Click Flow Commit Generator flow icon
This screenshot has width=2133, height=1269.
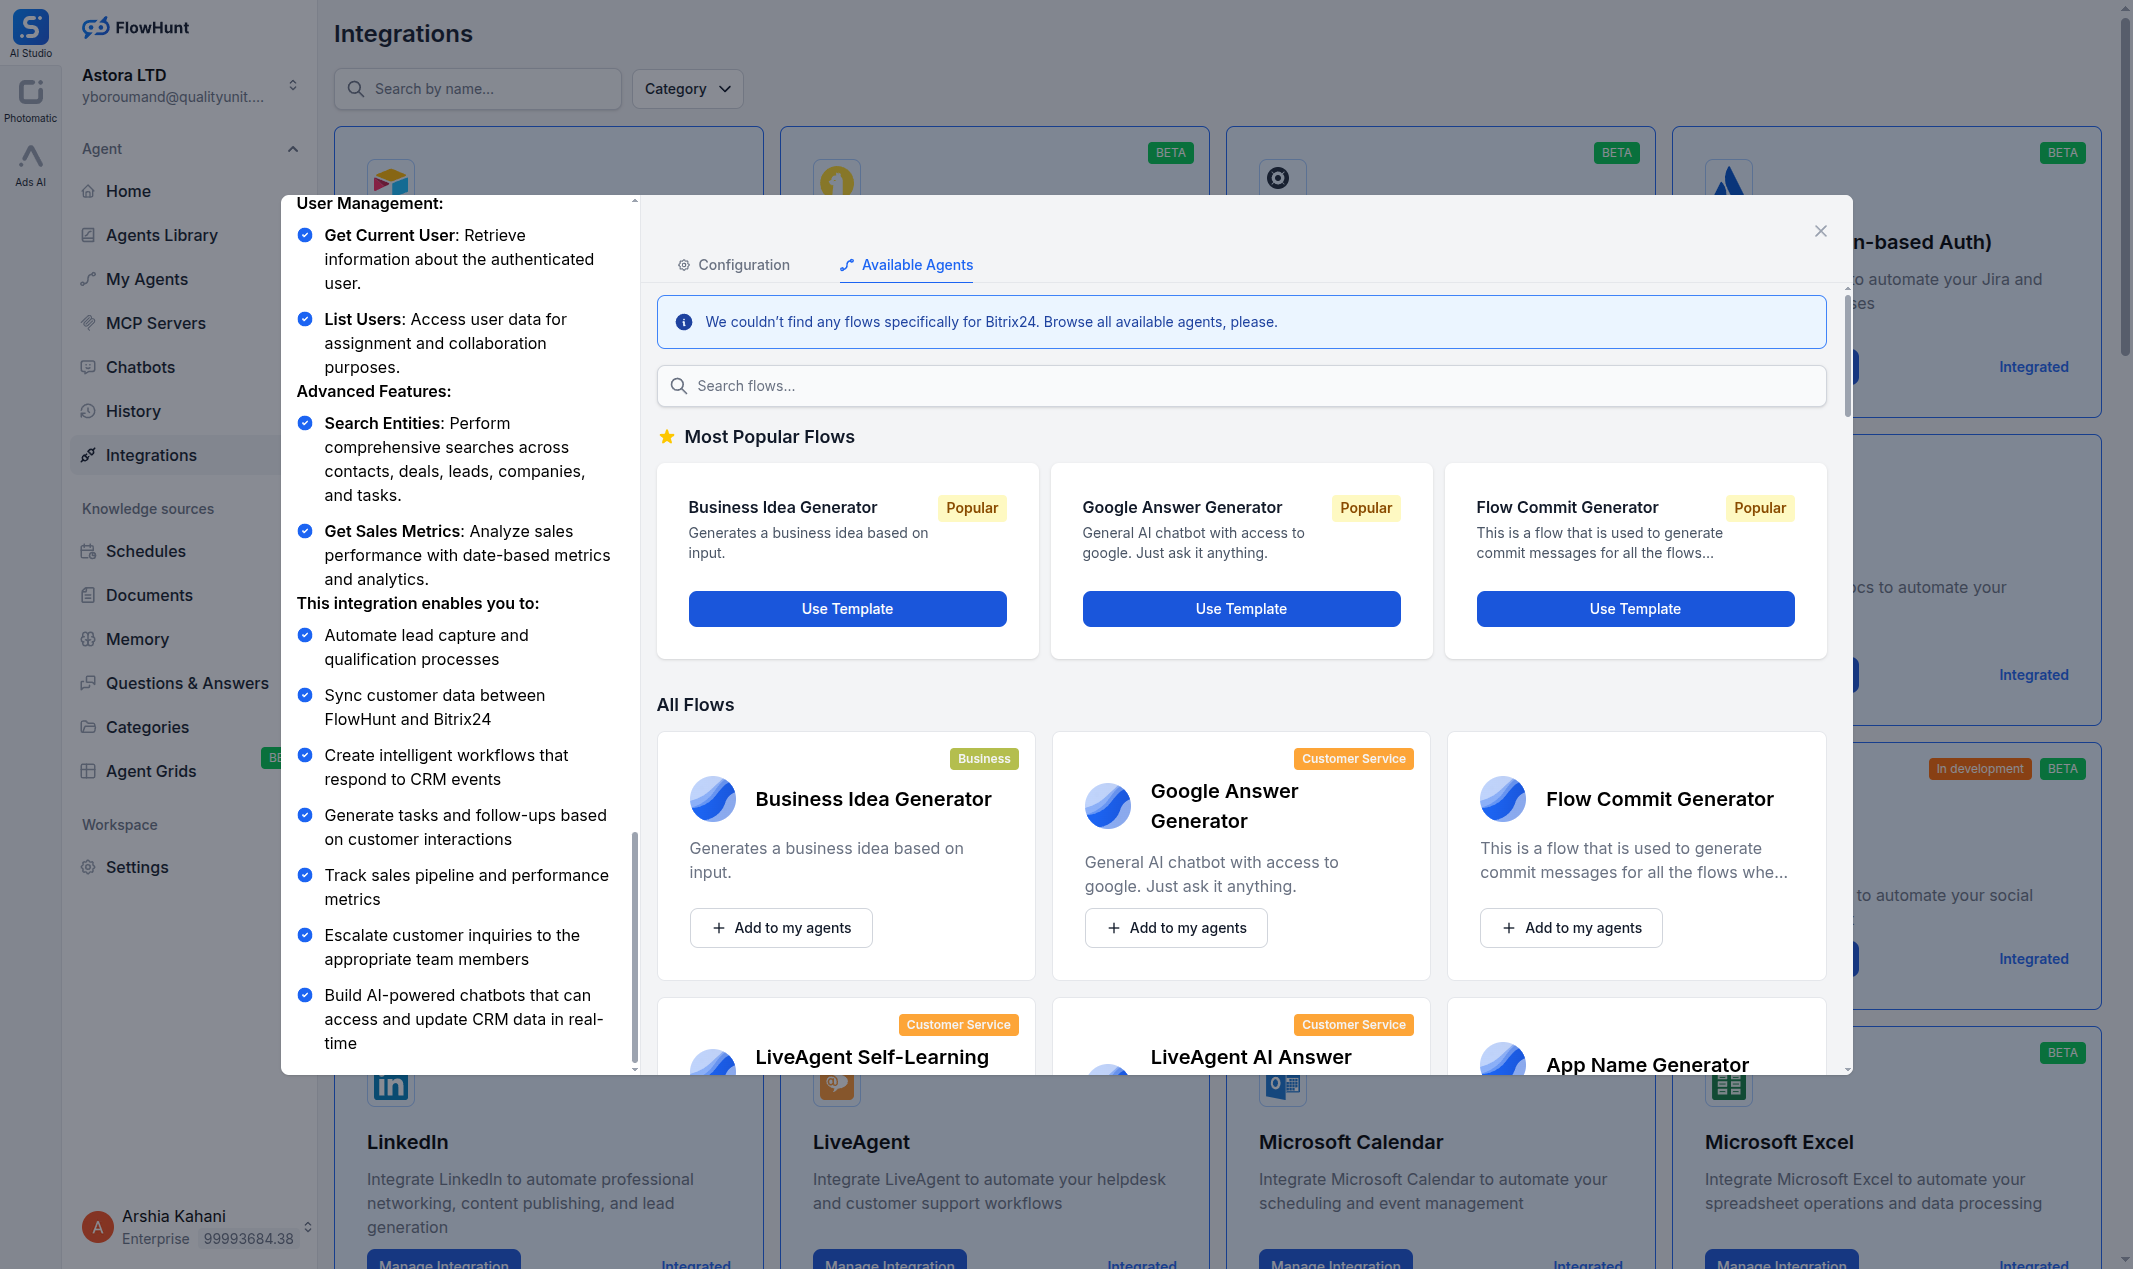click(1503, 799)
